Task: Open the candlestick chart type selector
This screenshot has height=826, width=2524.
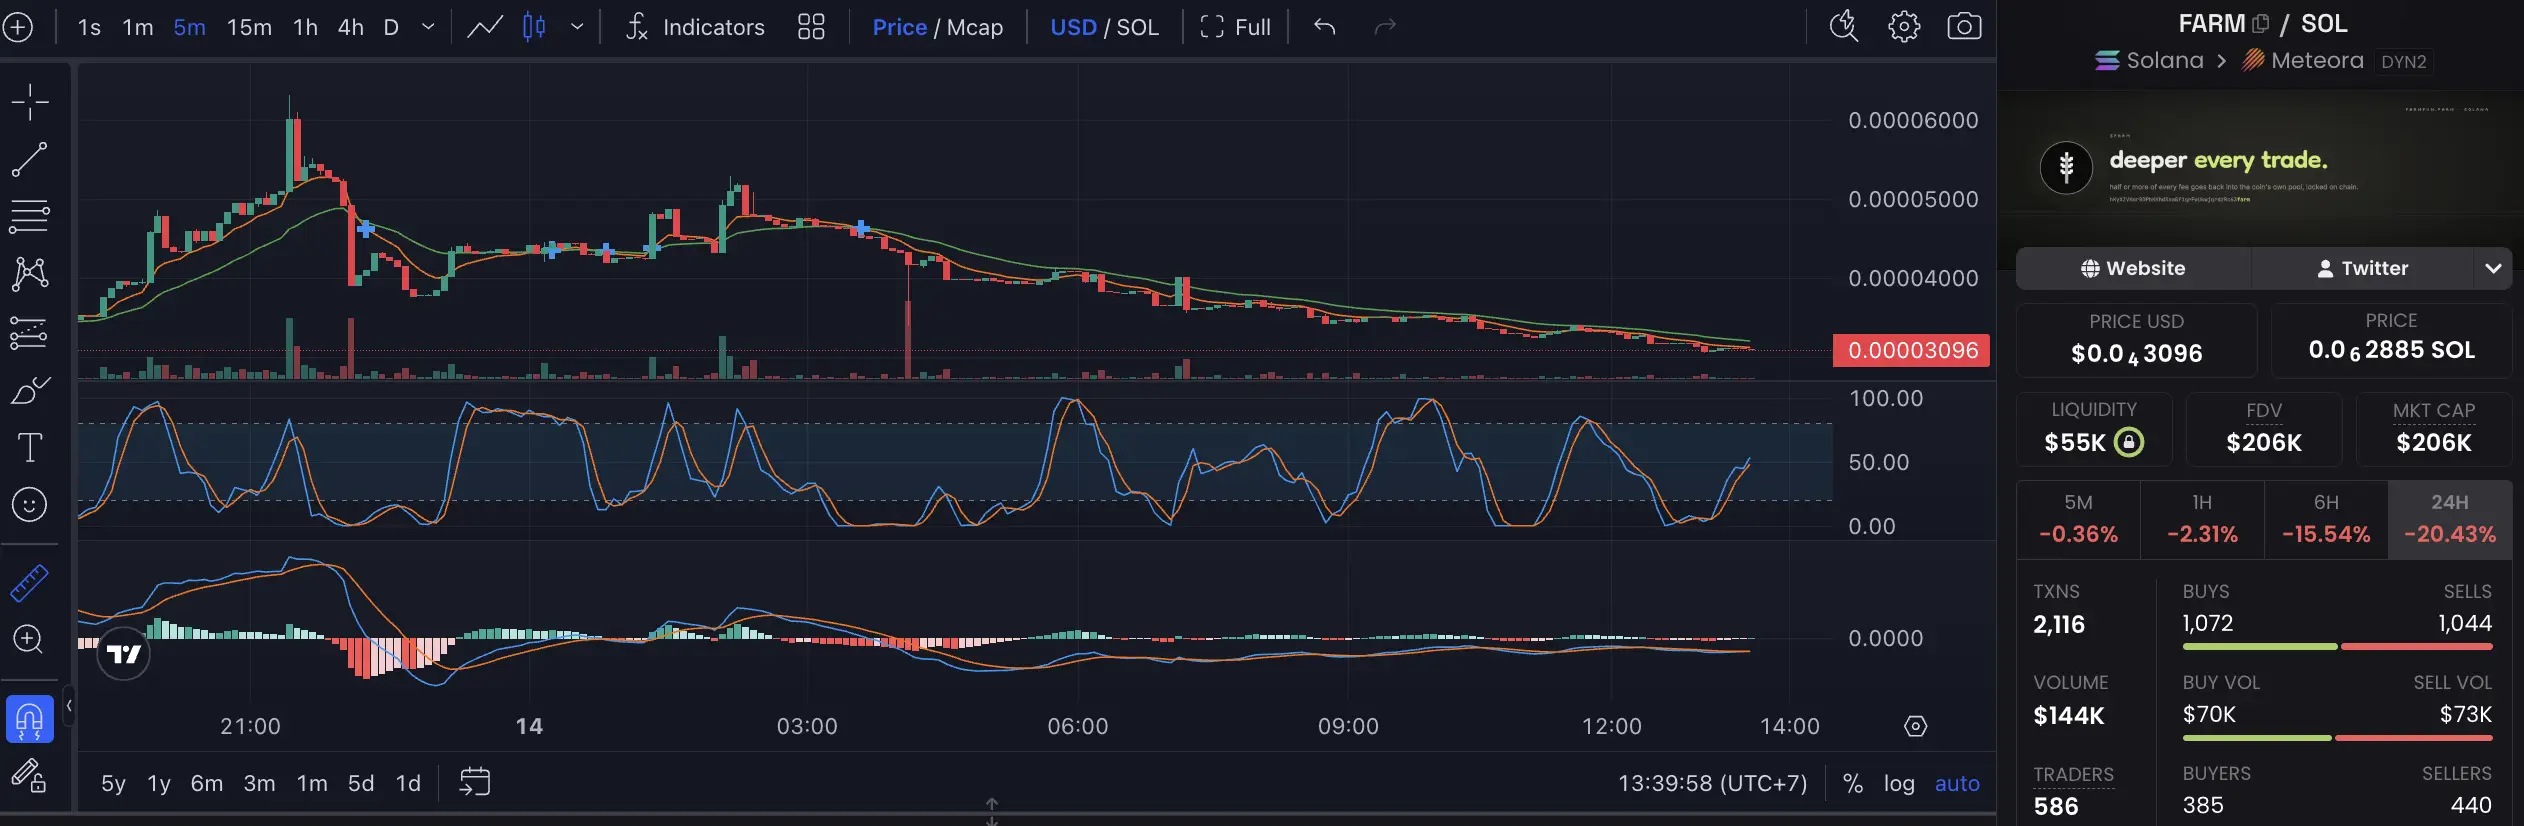Action: pyautogui.click(x=534, y=27)
